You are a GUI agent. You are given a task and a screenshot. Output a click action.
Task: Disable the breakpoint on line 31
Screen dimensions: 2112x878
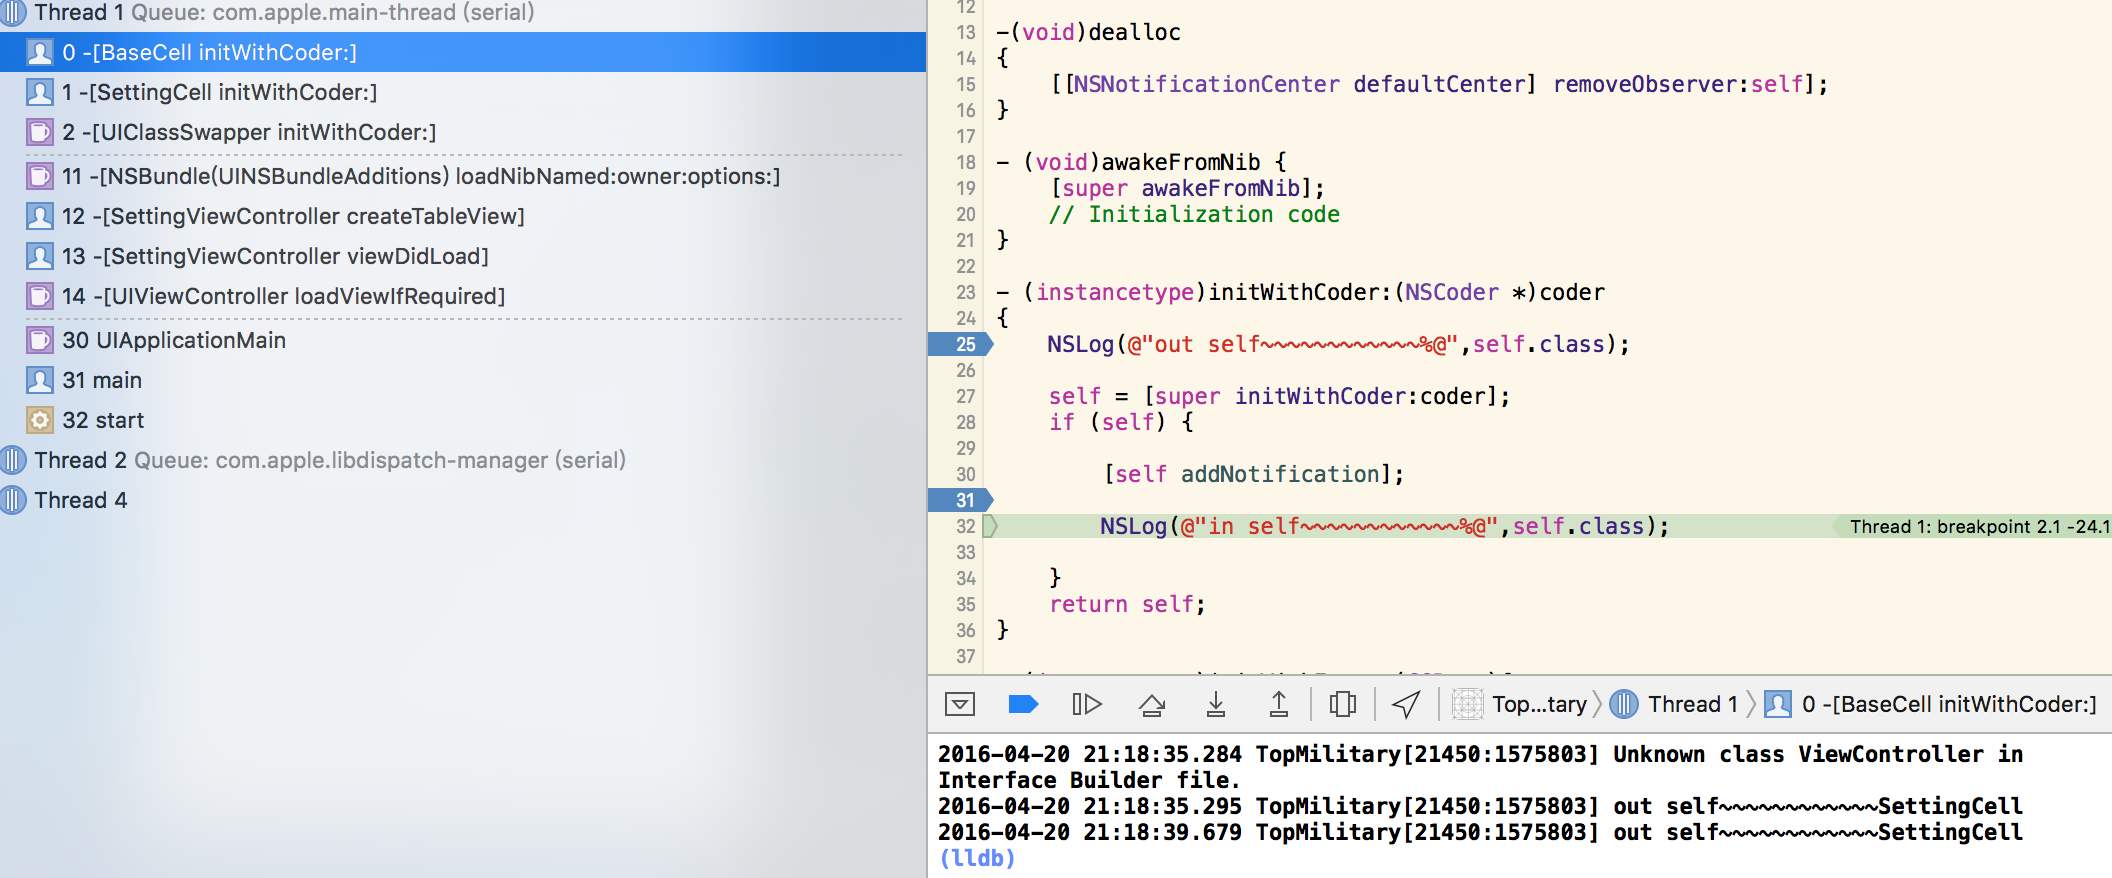pyautogui.click(x=960, y=500)
